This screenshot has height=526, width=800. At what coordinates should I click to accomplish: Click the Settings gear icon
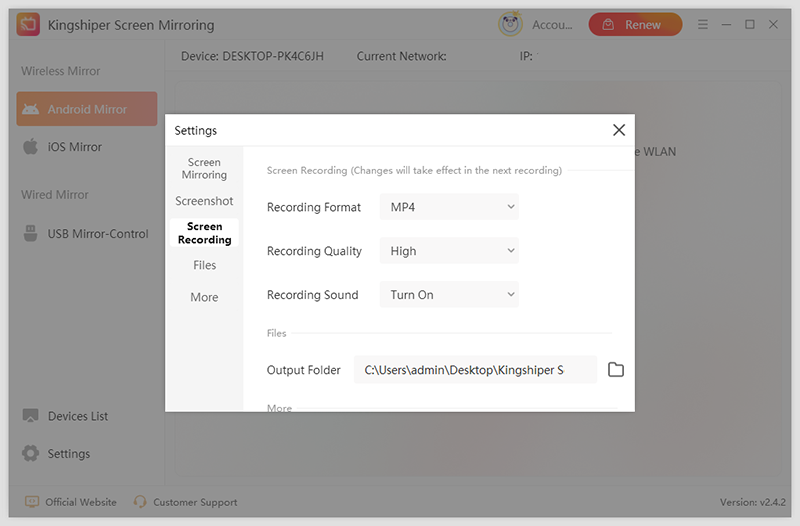[x=31, y=453]
